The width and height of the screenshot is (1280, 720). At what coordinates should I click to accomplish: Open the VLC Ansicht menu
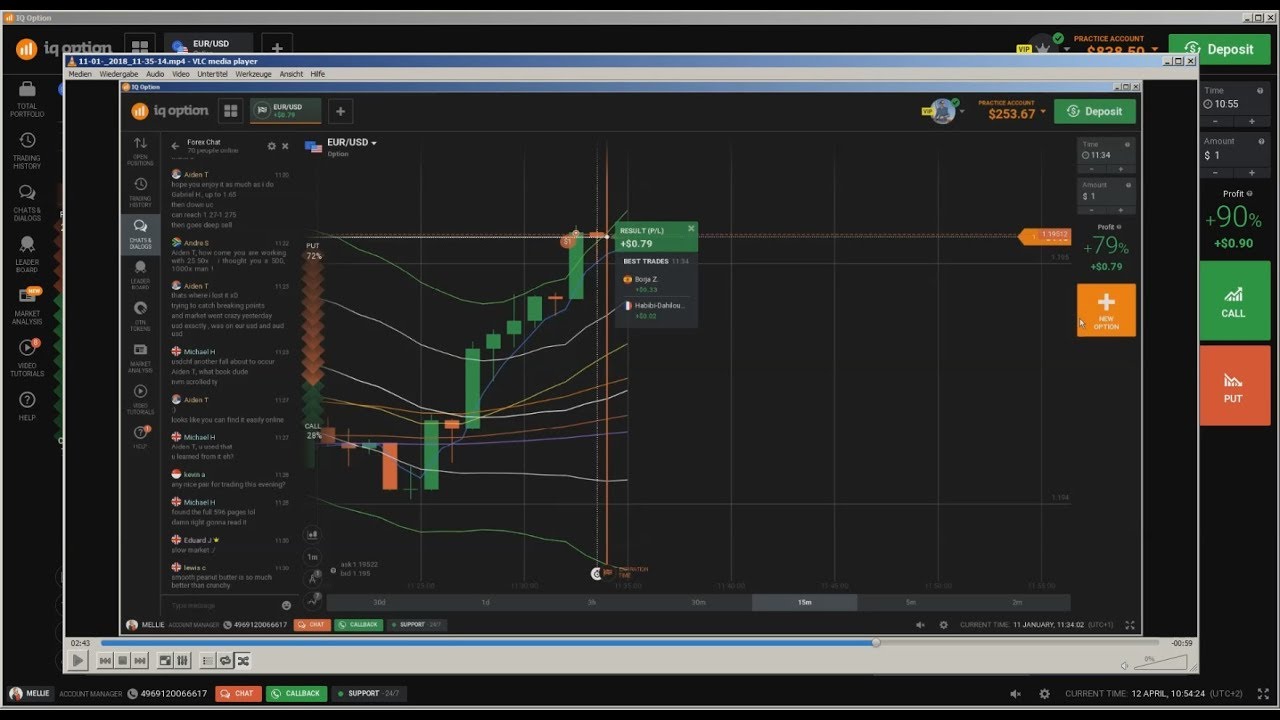tap(291, 74)
